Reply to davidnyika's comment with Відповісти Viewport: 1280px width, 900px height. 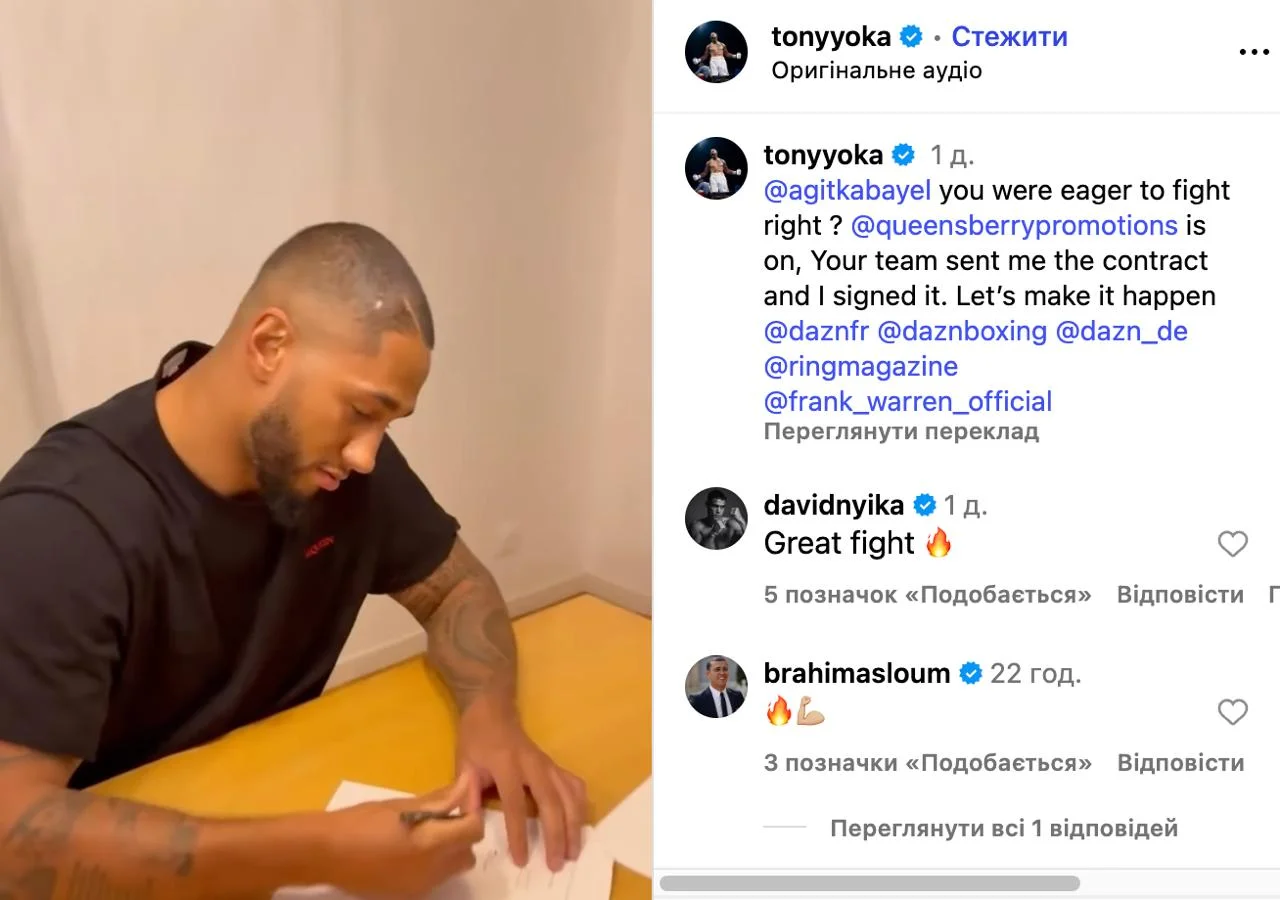(x=1180, y=594)
